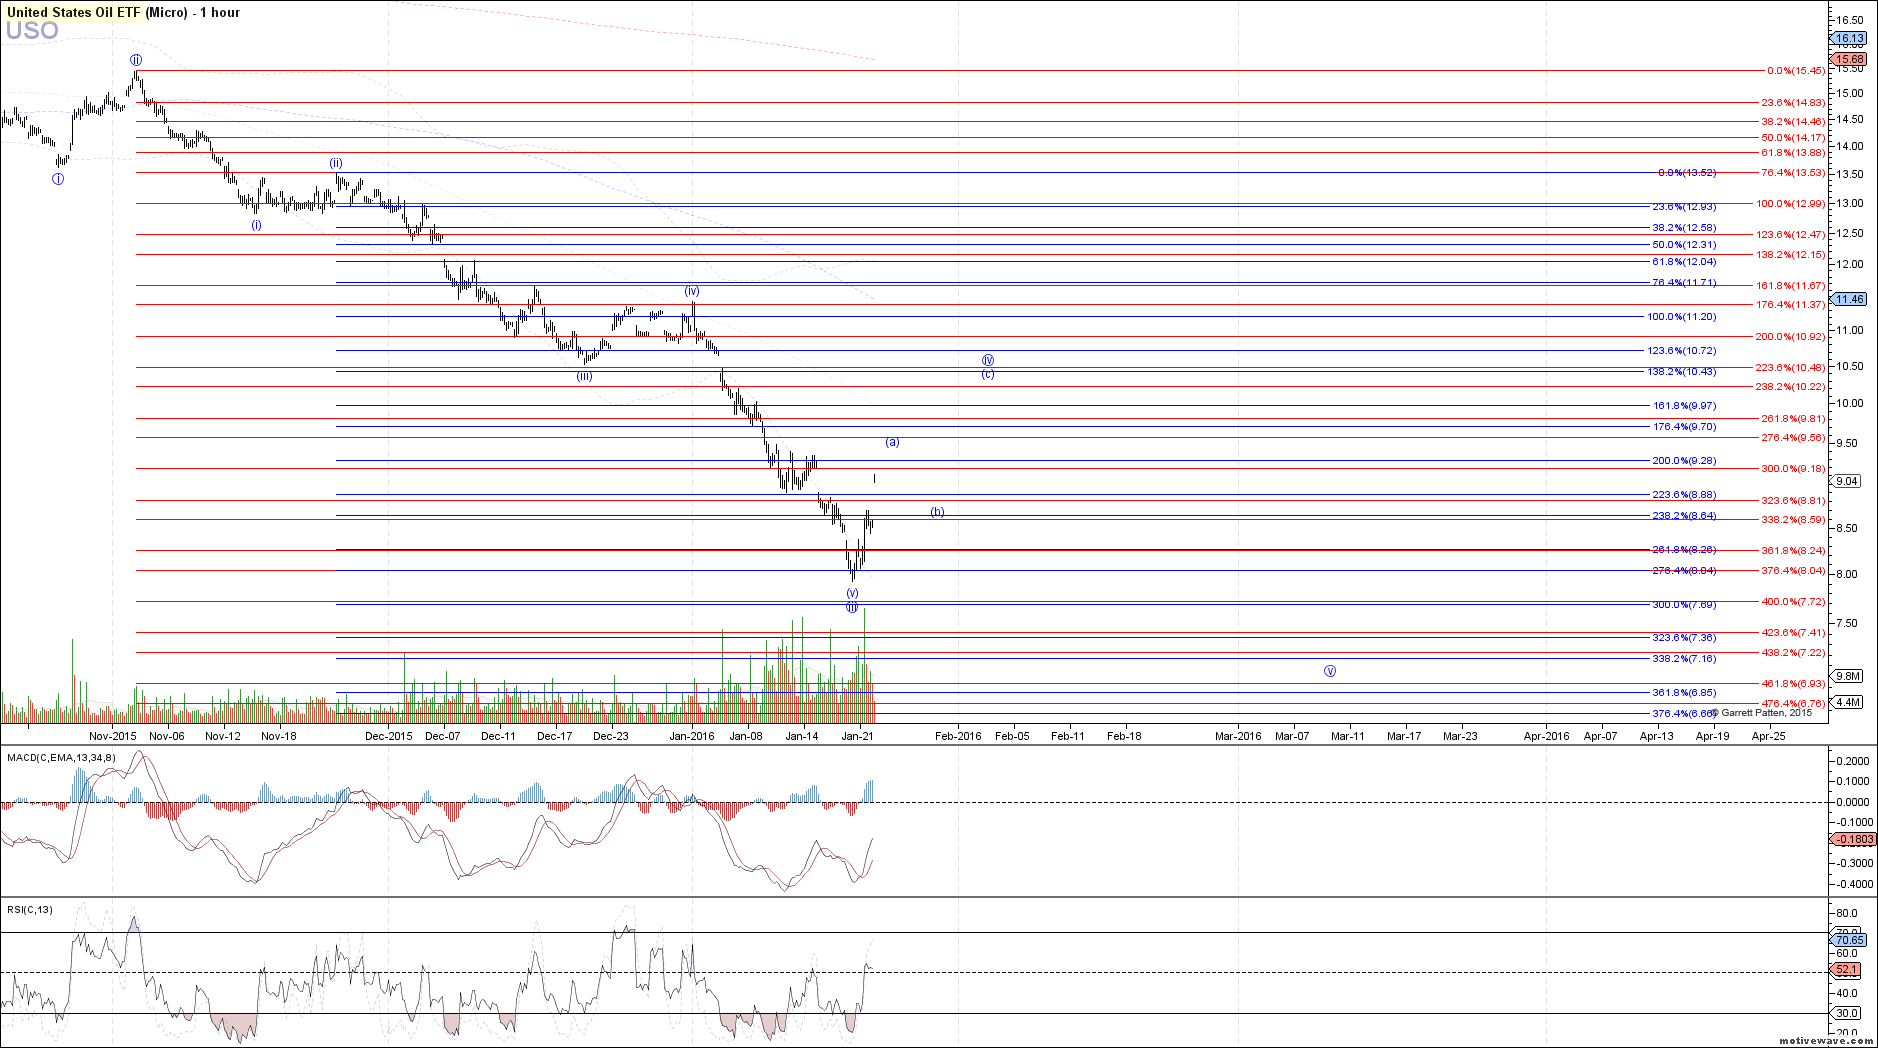The height and width of the screenshot is (1048, 1878).
Task: Select the Feb-2016 date axis marker
Action: point(958,736)
